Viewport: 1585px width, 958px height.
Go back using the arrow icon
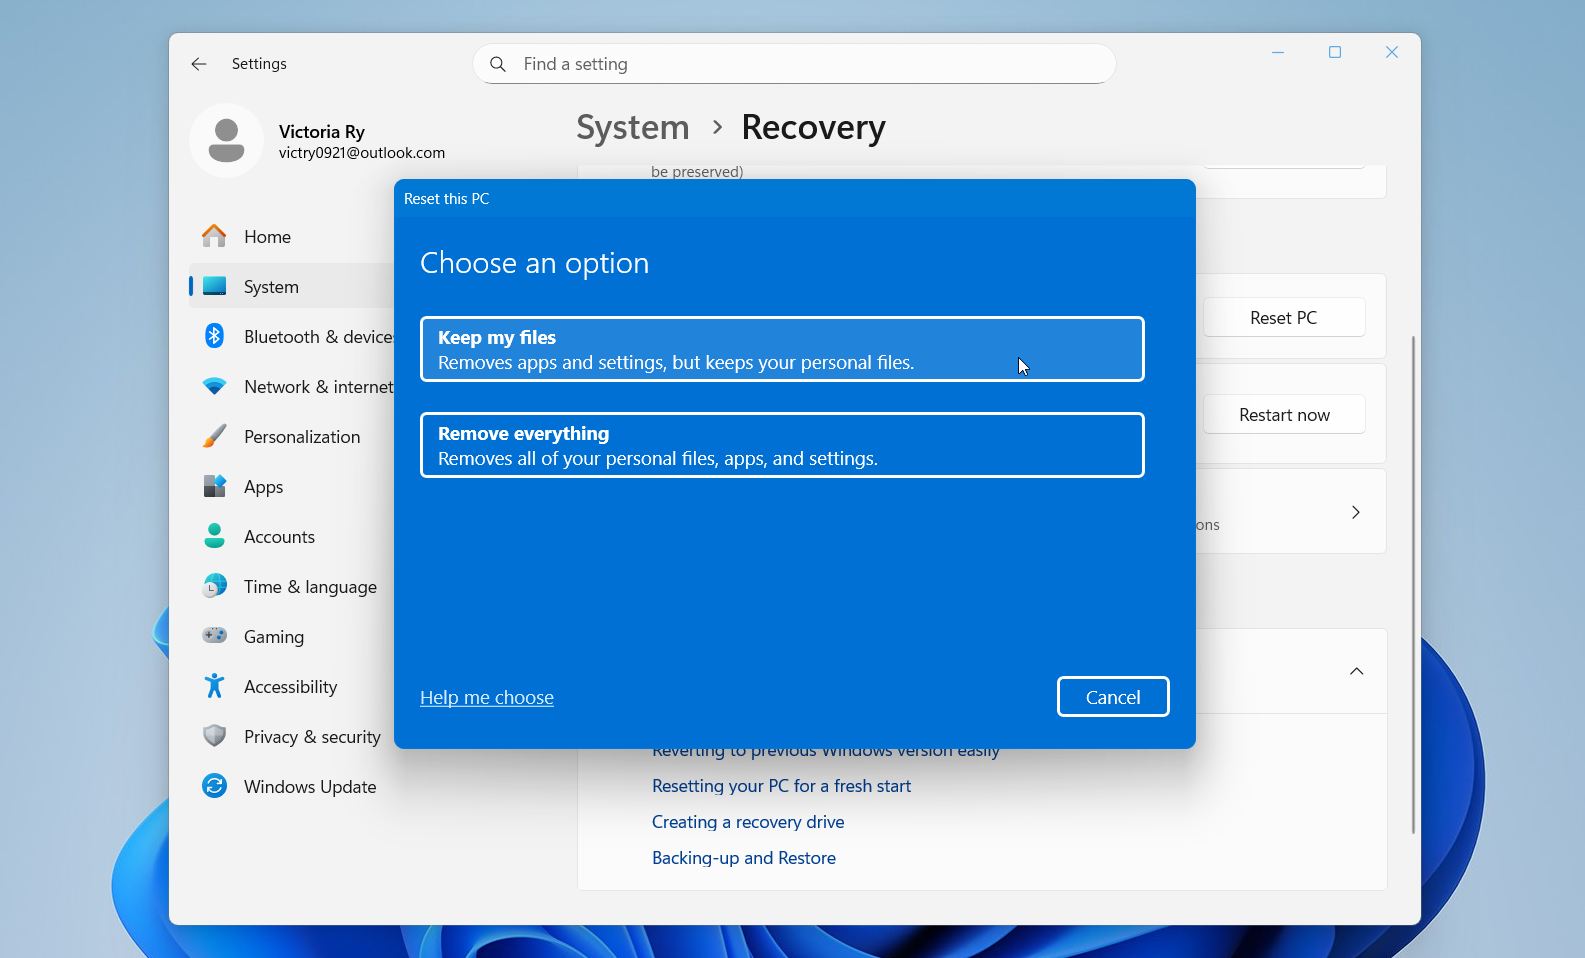click(199, 64)
